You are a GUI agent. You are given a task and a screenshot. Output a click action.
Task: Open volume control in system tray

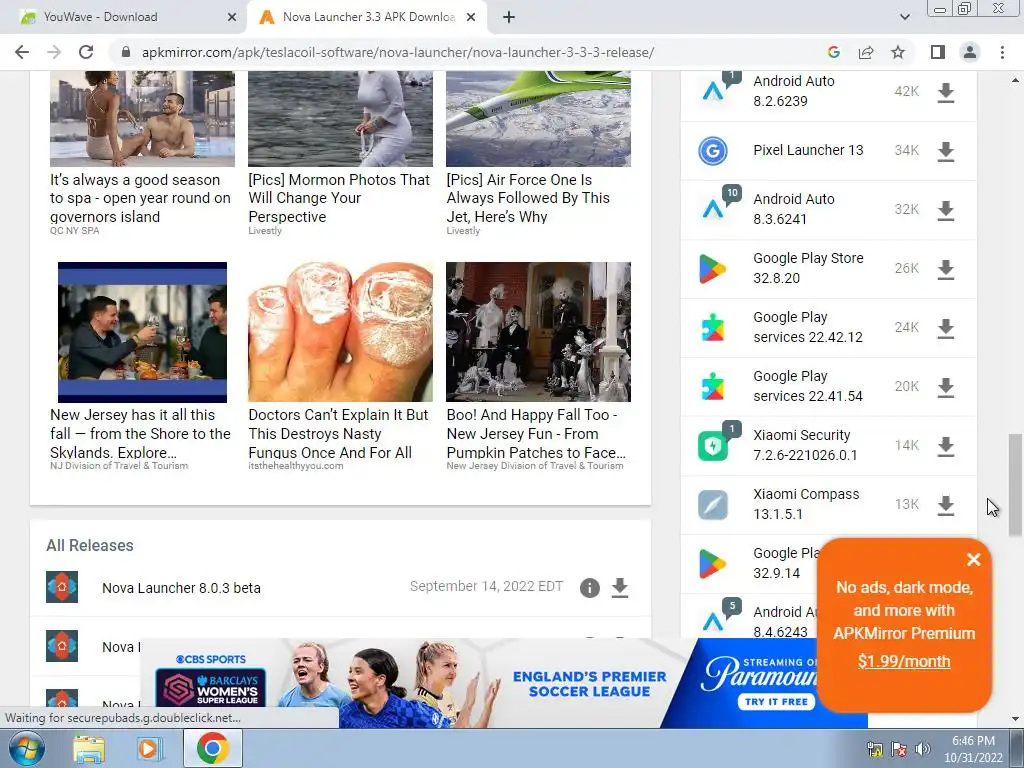click(x=923, y=749)
